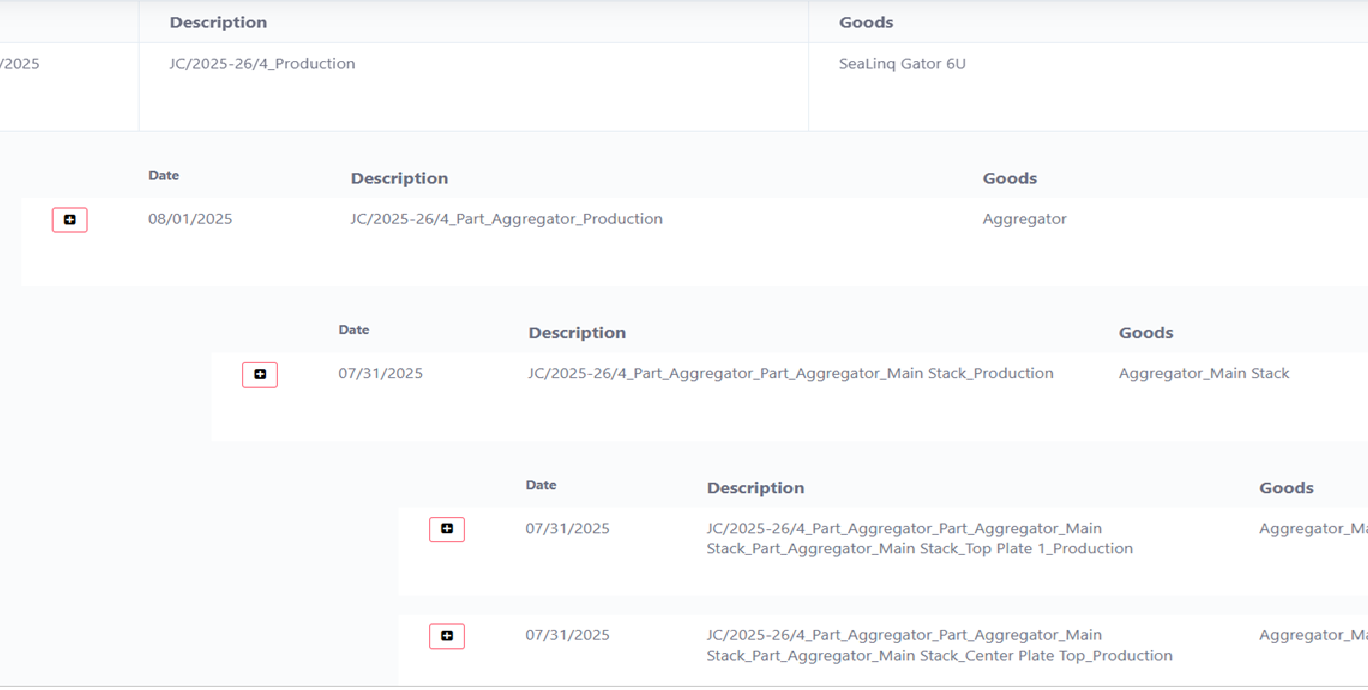The height and width of the screenshot is (690, 1368).
Task: Click the Top Plate 1 row's date
Action: tap(567, 529)
